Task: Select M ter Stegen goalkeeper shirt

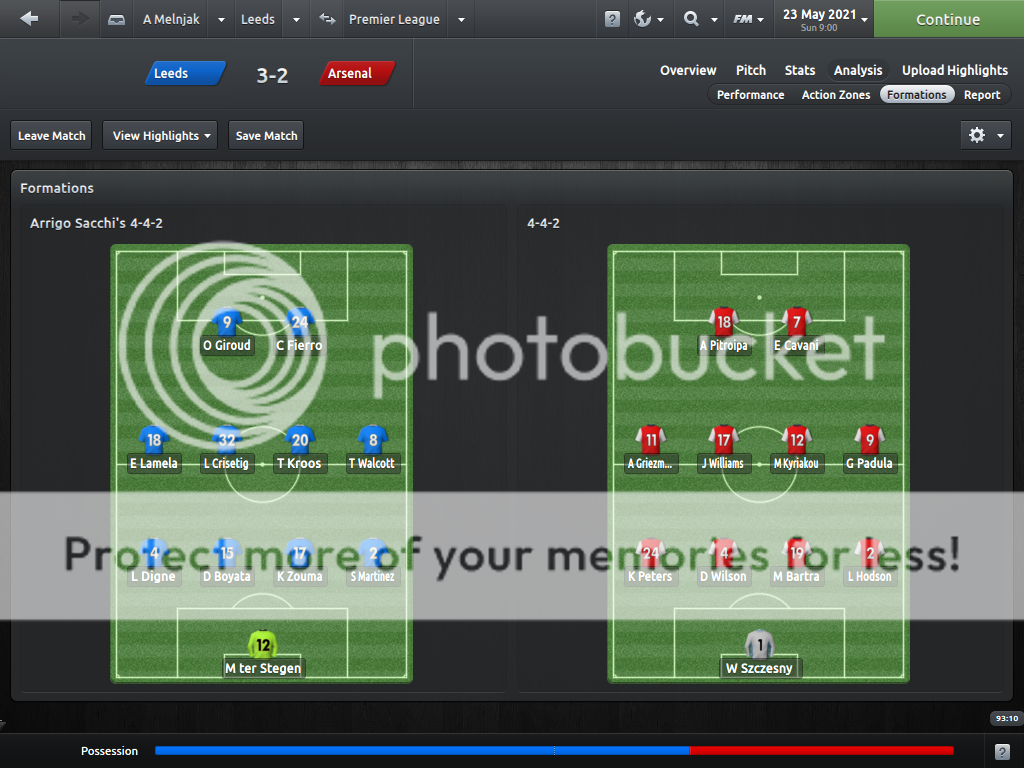Action: [262, 645]
